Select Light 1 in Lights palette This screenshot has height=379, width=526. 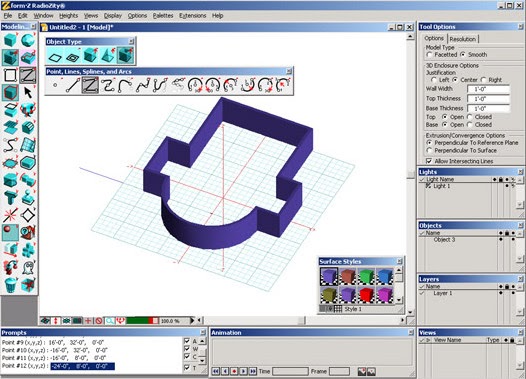tap(441, 186)
